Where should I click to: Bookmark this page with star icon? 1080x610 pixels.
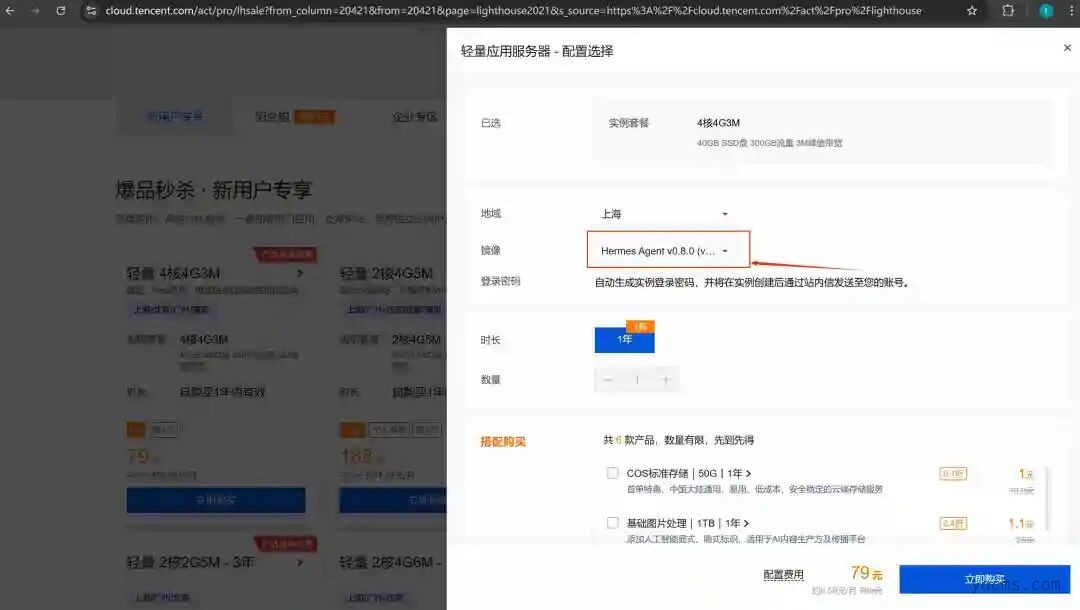click(x=972, y=11)
